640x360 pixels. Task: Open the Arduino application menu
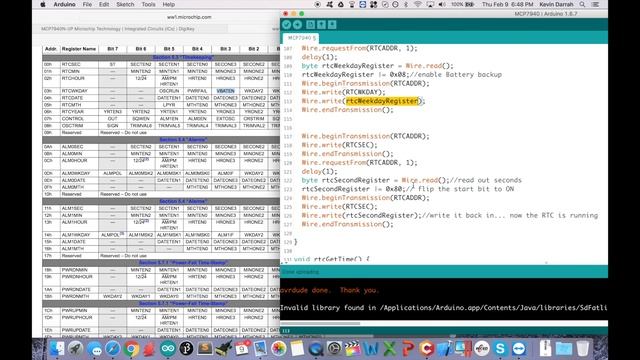pos(64,4)
